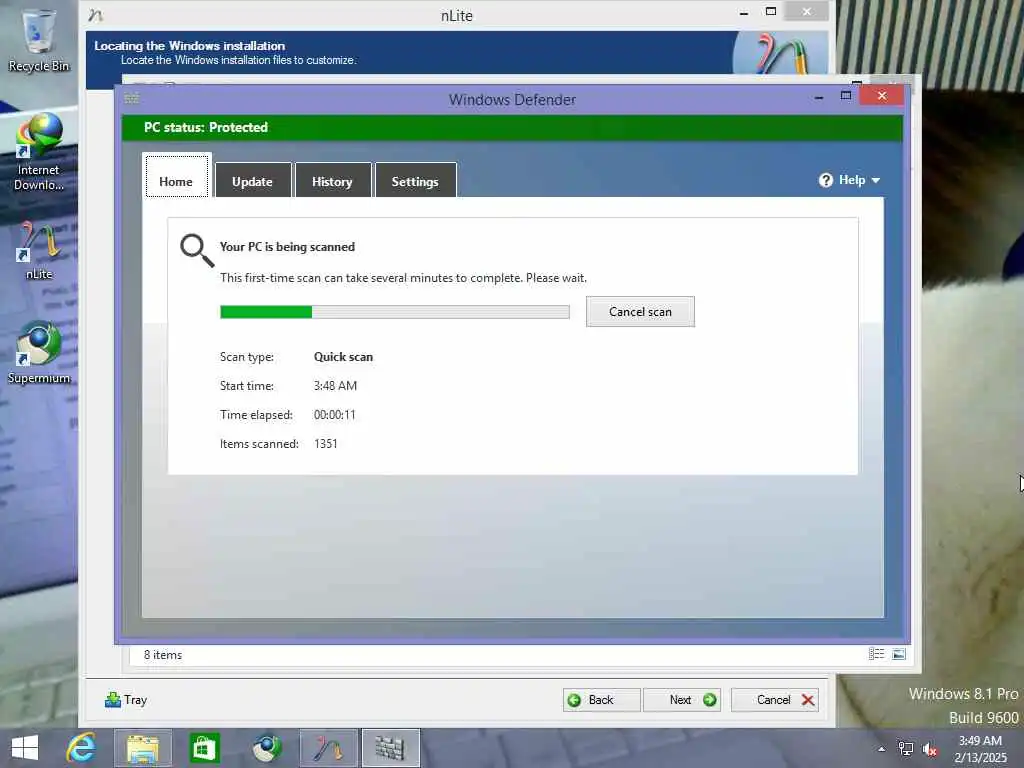Open the Recycle Bin desktop icon

tap(39, 39)
